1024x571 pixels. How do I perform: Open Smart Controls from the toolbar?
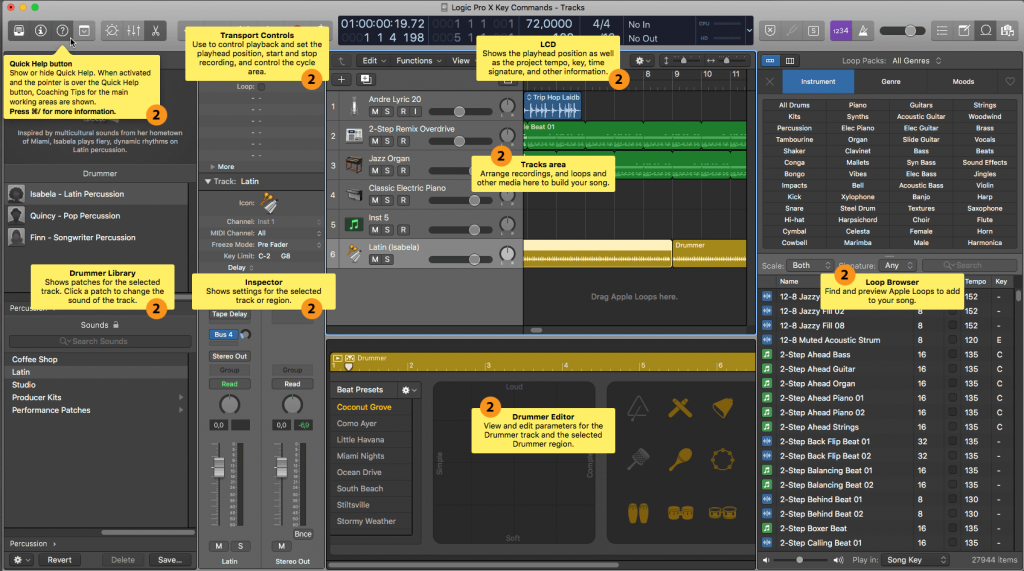pos(112,31)
